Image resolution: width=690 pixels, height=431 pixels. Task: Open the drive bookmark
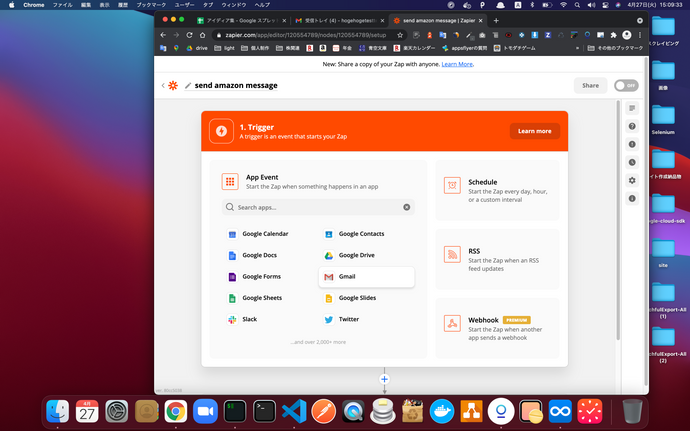click(x=197, y=48)
